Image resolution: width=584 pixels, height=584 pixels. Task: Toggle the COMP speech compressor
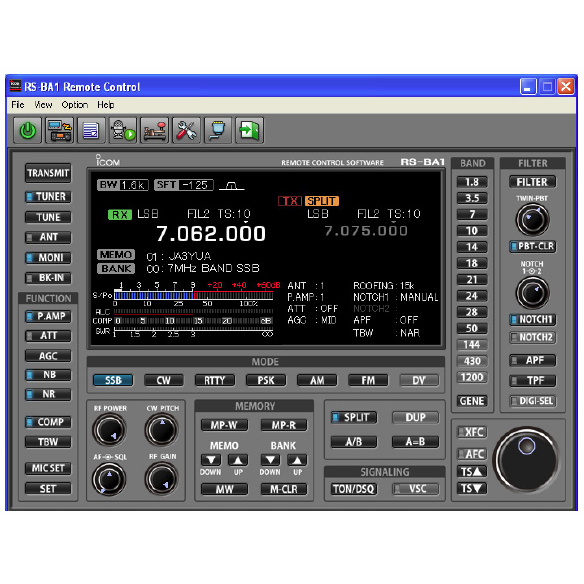tap(48, 422)
